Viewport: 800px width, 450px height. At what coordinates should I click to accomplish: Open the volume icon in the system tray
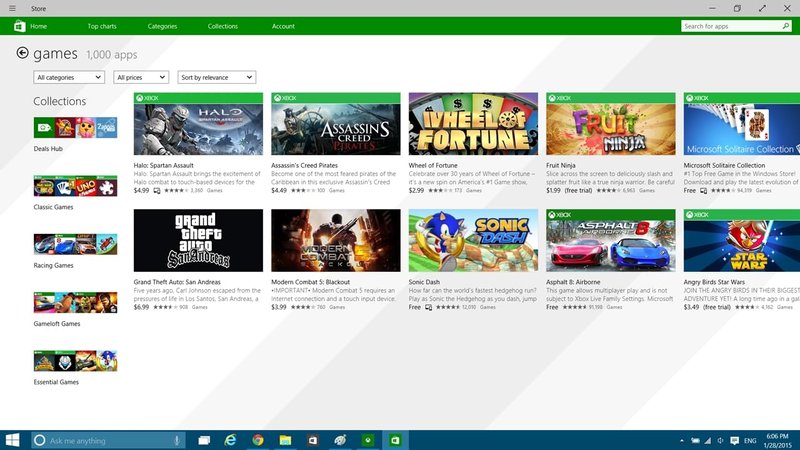pyautogui.click(x=720, y=440)
